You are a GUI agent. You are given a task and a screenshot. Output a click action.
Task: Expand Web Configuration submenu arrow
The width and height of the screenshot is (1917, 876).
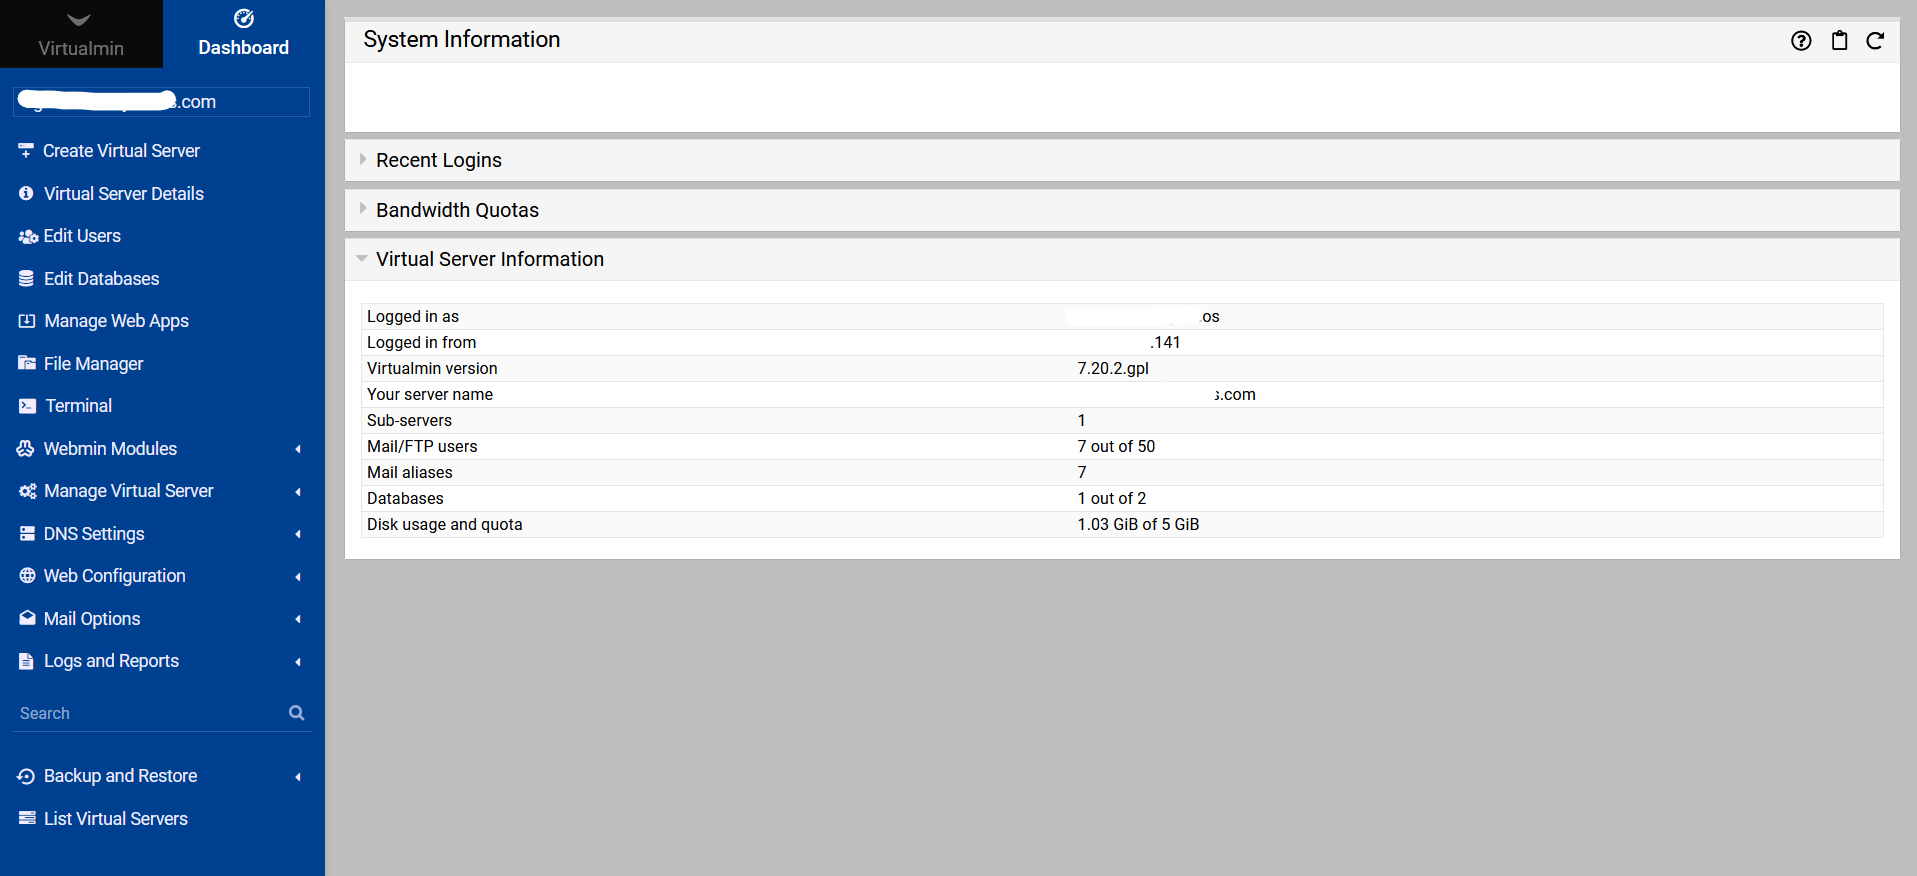coord(298,577)
